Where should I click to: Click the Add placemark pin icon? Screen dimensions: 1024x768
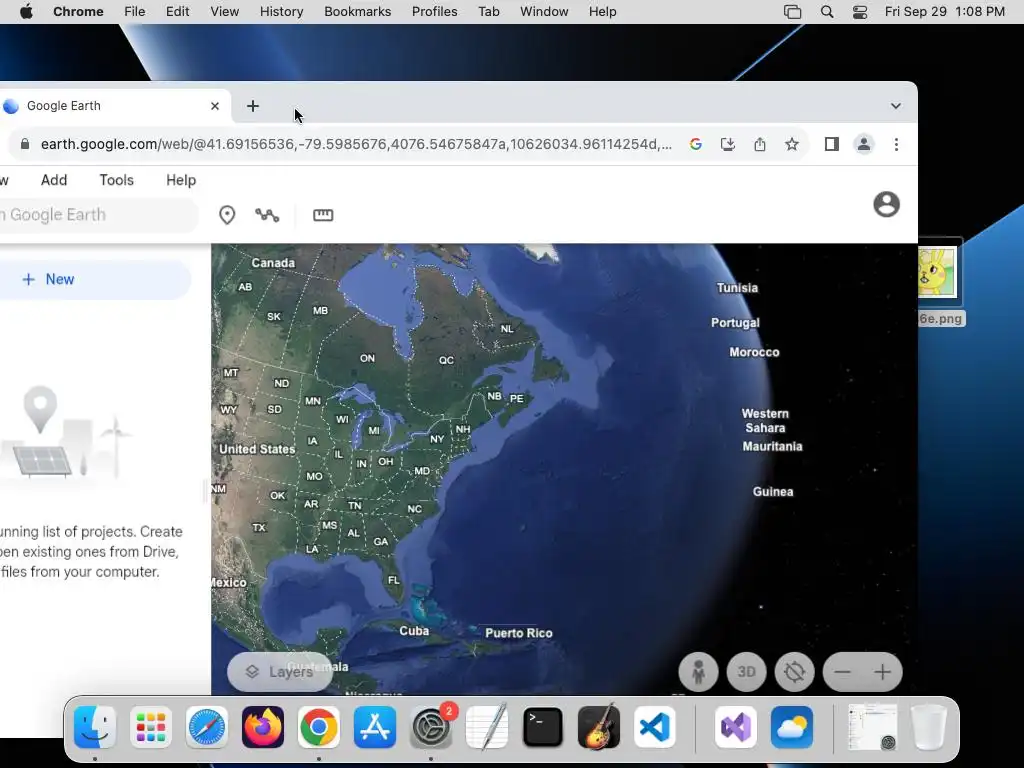(227, 215)
